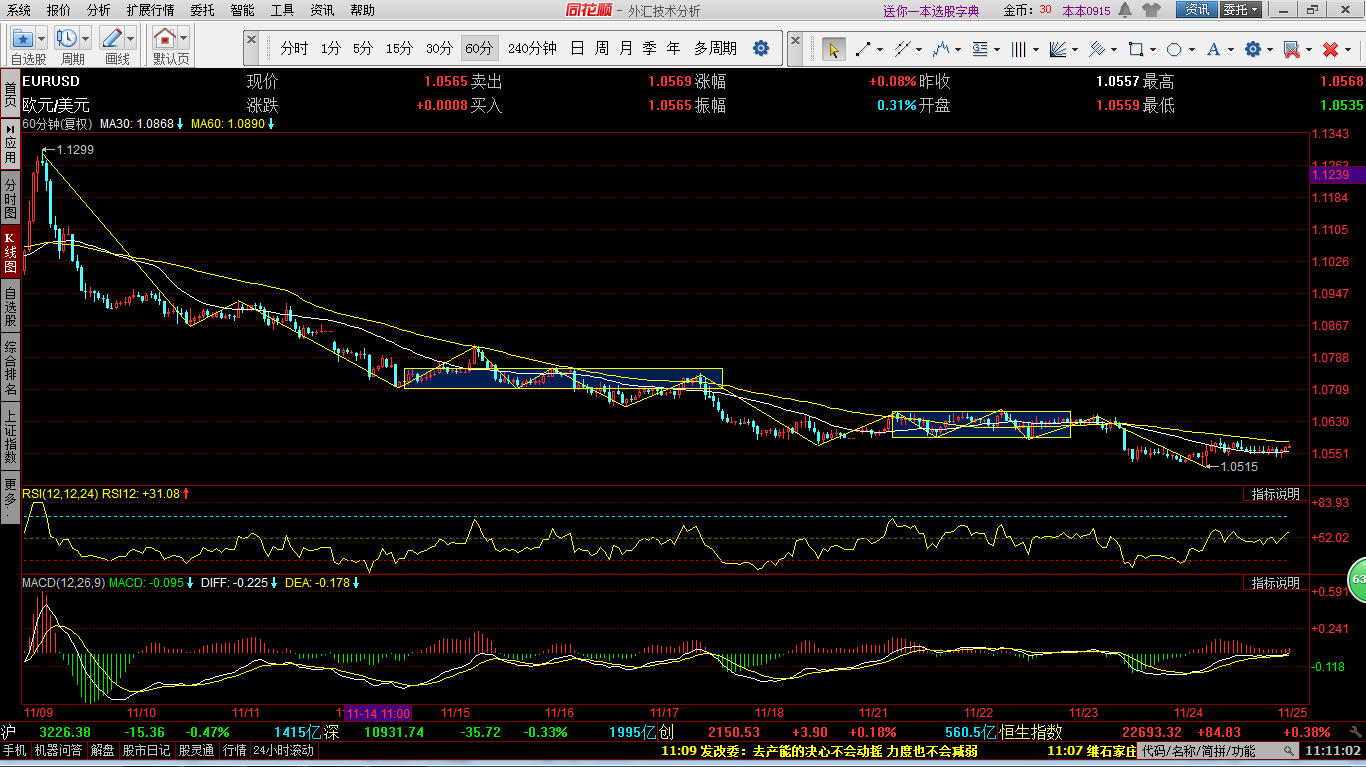Click RSI 指标说明 button

coord(1276,494)
